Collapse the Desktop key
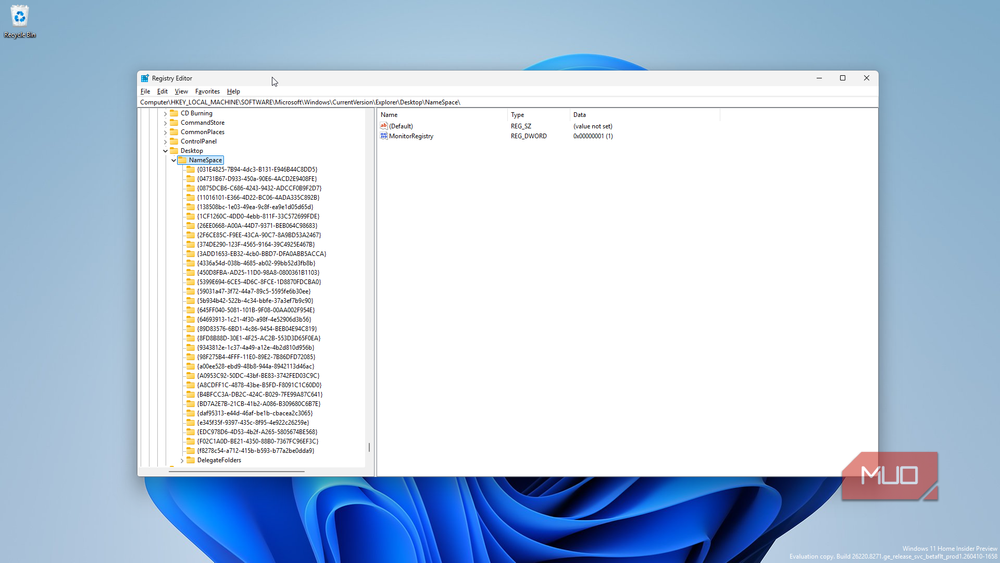 (165, 151)
